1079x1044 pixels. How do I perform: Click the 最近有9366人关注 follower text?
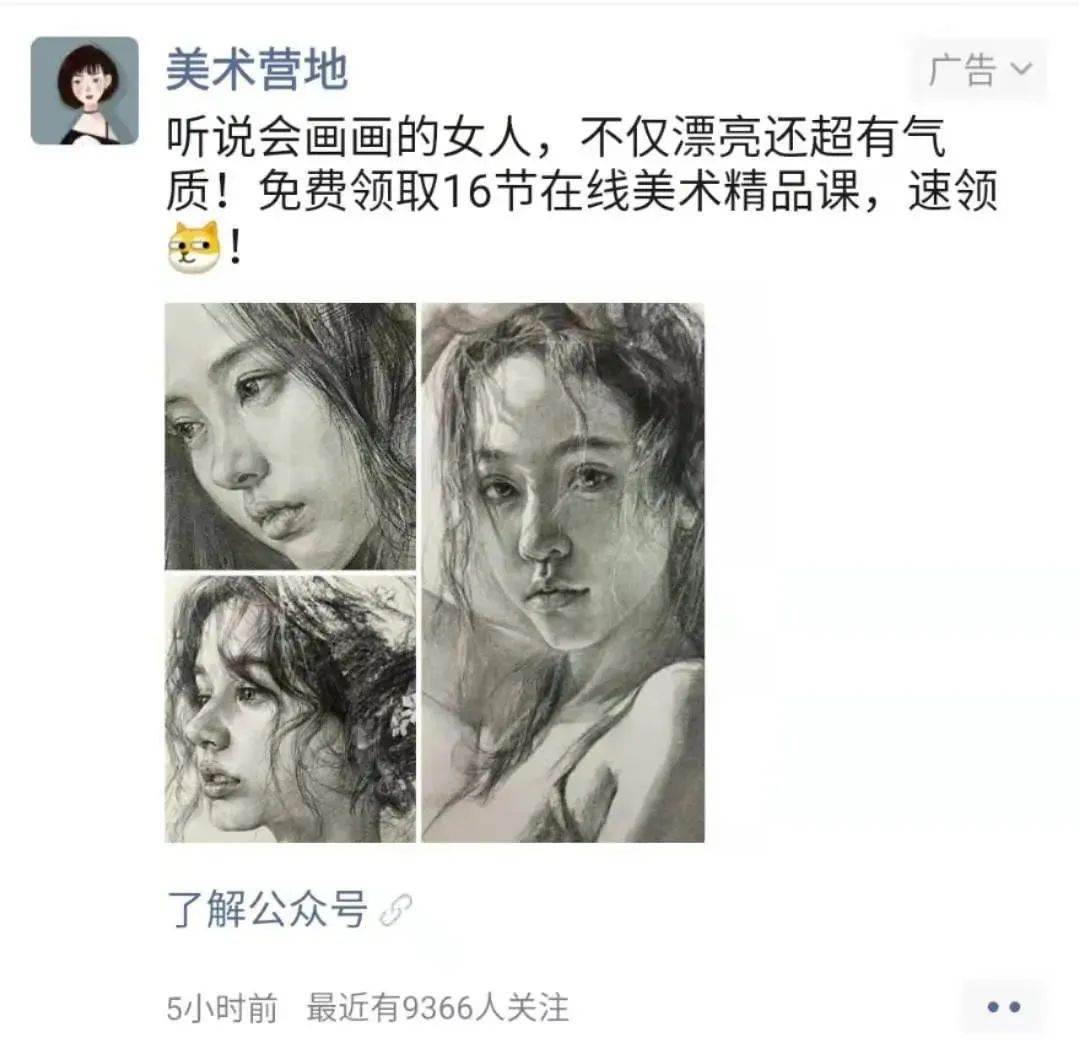tap(438, 1008)
